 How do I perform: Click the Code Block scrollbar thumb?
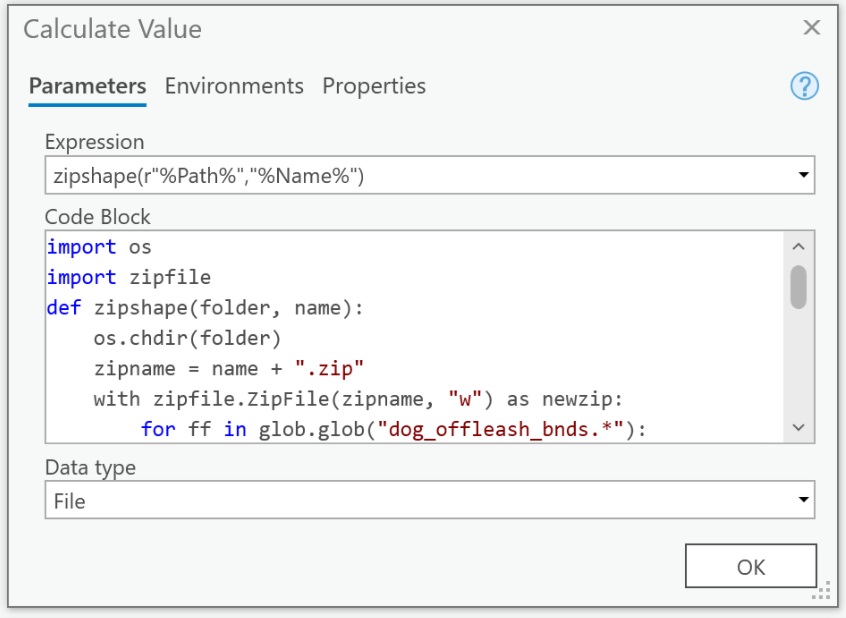(x=798, y=286)
